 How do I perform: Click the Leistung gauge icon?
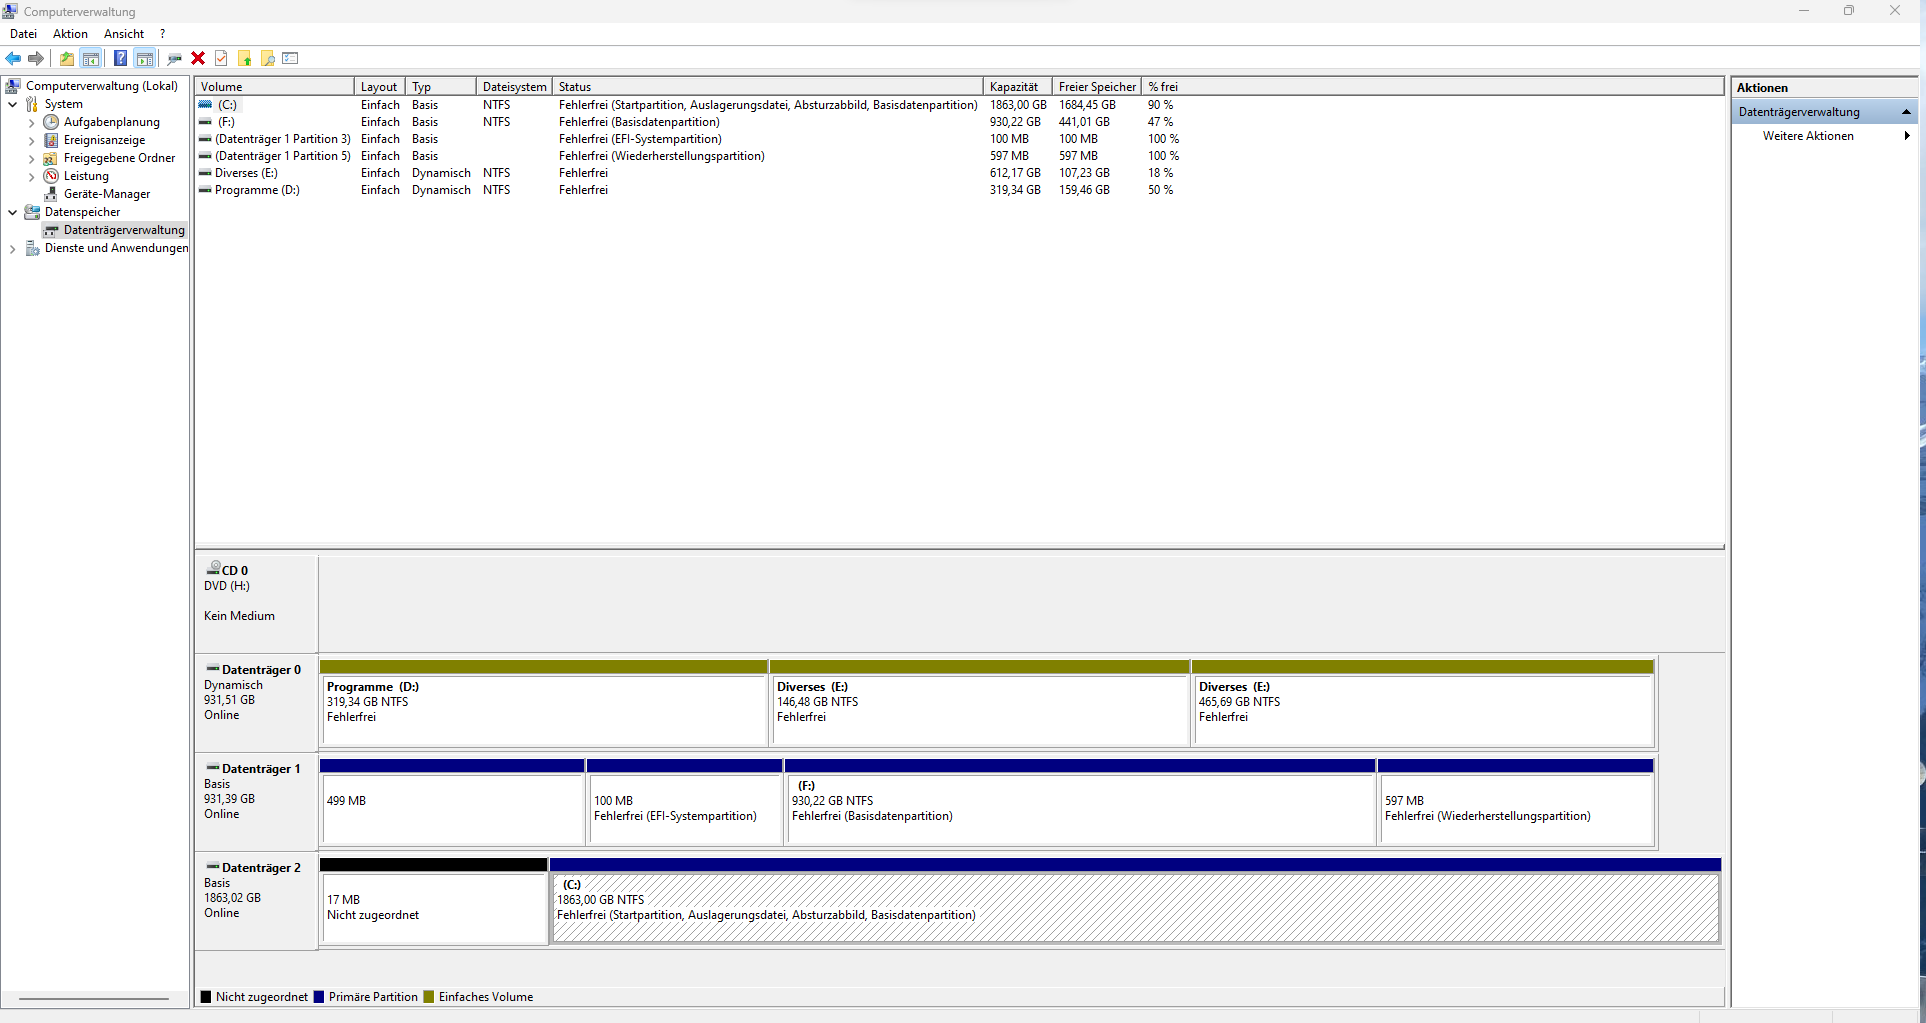click(51, 176)
